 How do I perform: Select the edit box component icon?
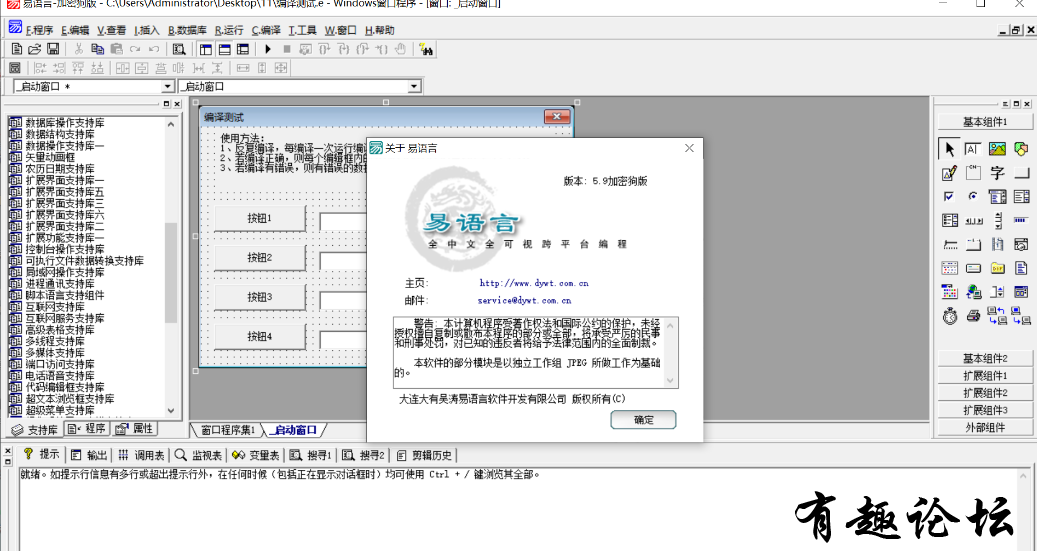pyautogui.click(x=973, y=148)
